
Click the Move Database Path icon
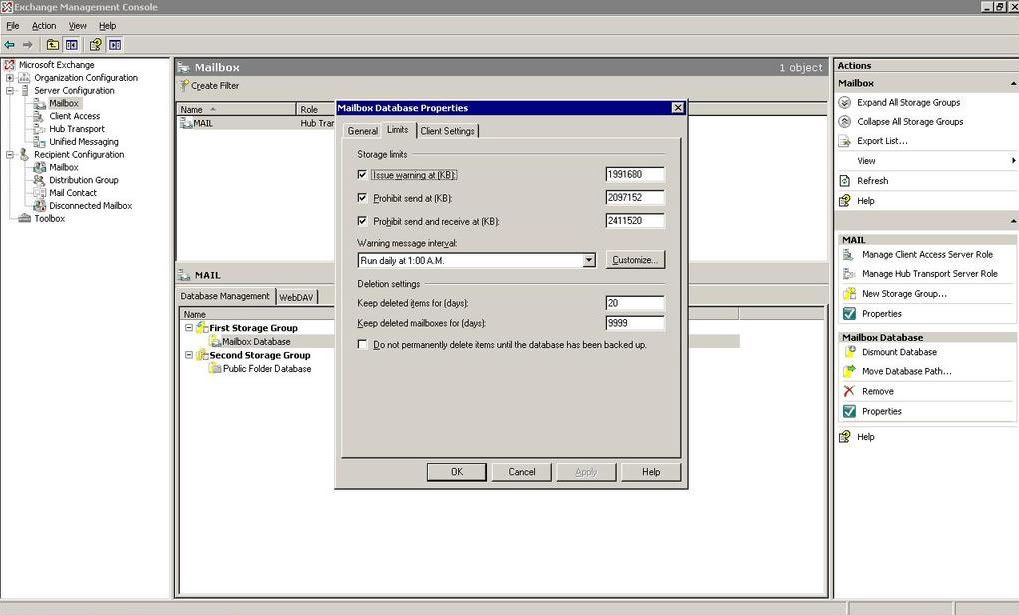click(x=849, y=371)
